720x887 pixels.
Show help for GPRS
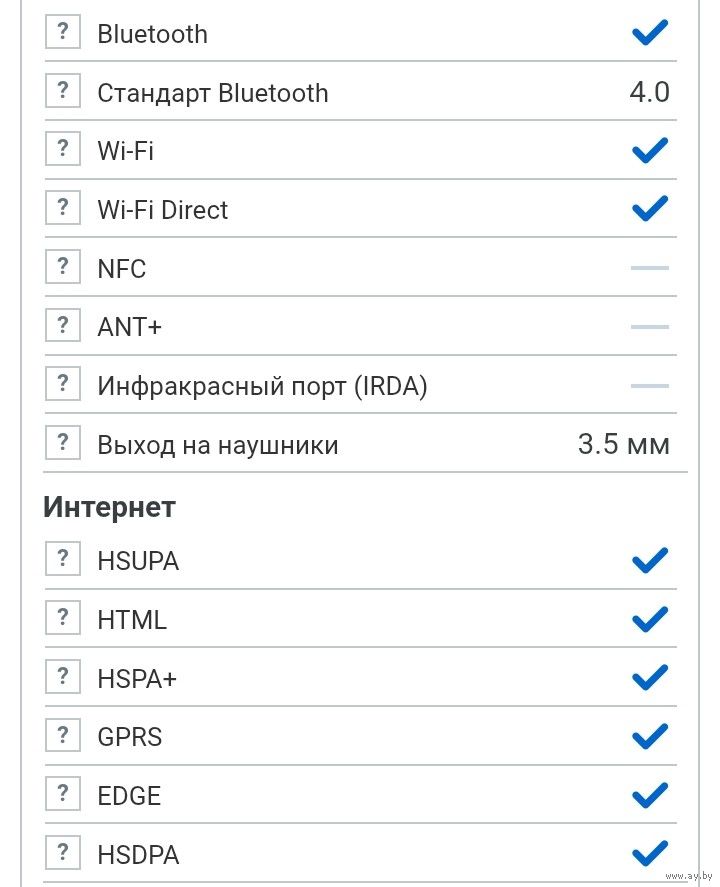[62, 735]
